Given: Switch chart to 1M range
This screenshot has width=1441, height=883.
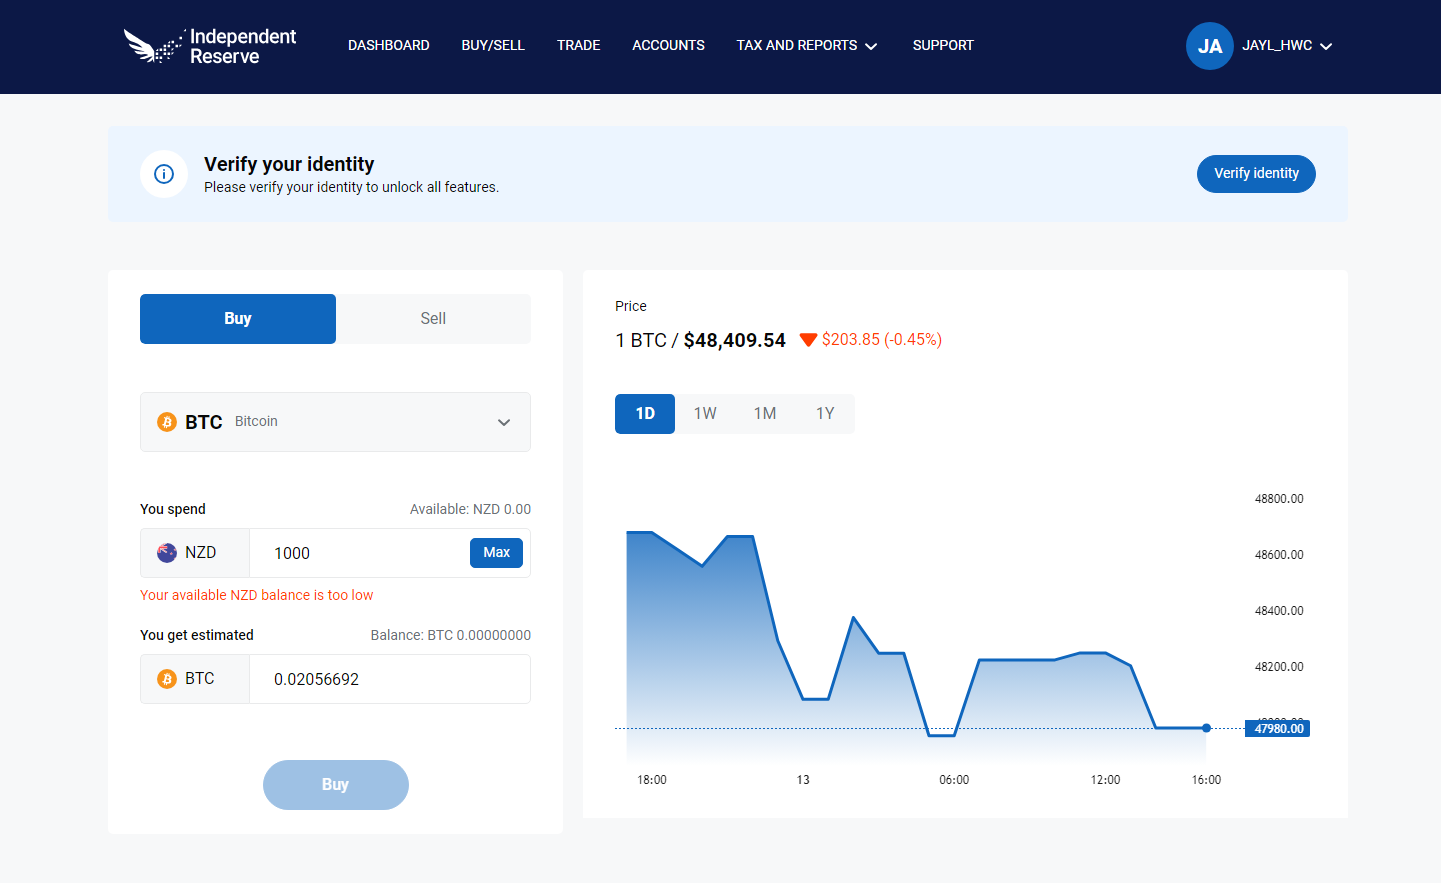Looking at the screenshot, I should pos(765,414).
